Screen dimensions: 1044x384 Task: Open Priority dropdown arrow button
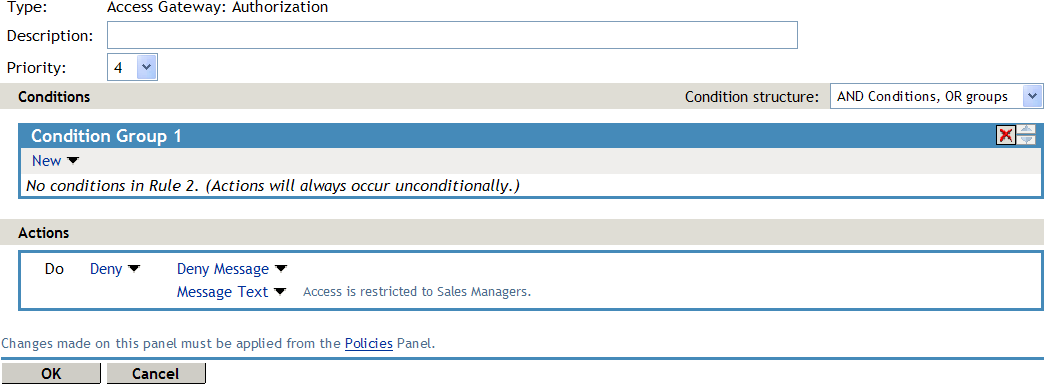(x=146, y=67)
